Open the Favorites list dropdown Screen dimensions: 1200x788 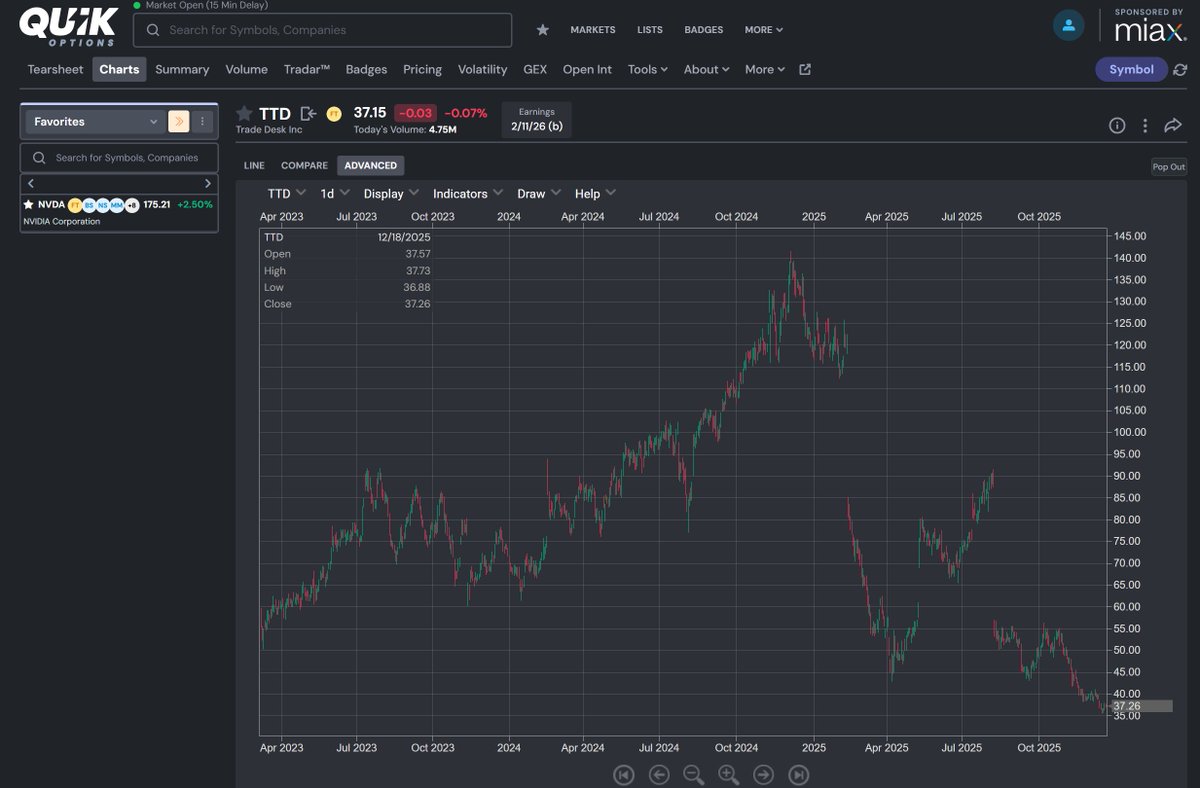point(95,121)
